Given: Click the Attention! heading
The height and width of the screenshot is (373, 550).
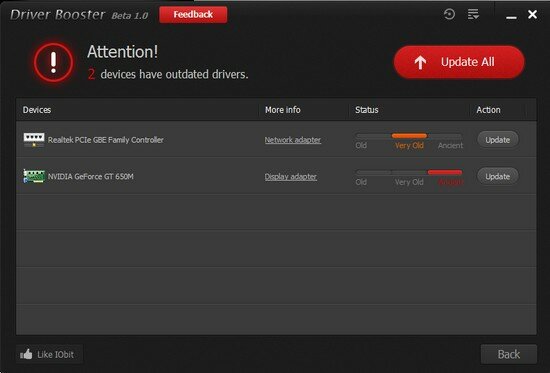Looking at the screenshot, I should click(122, 52).
